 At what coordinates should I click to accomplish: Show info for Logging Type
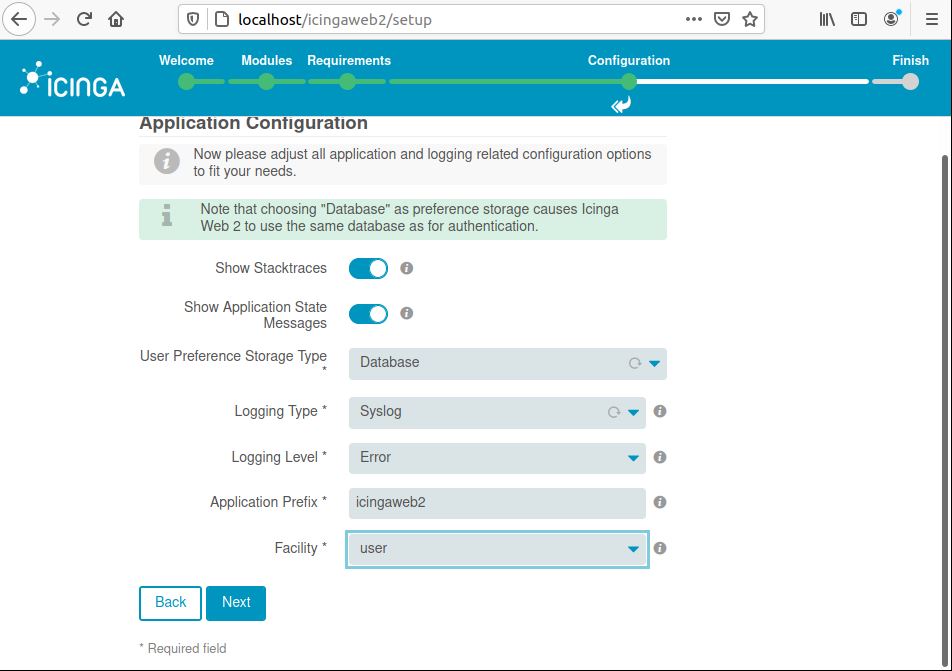click(x=660, y=411)
